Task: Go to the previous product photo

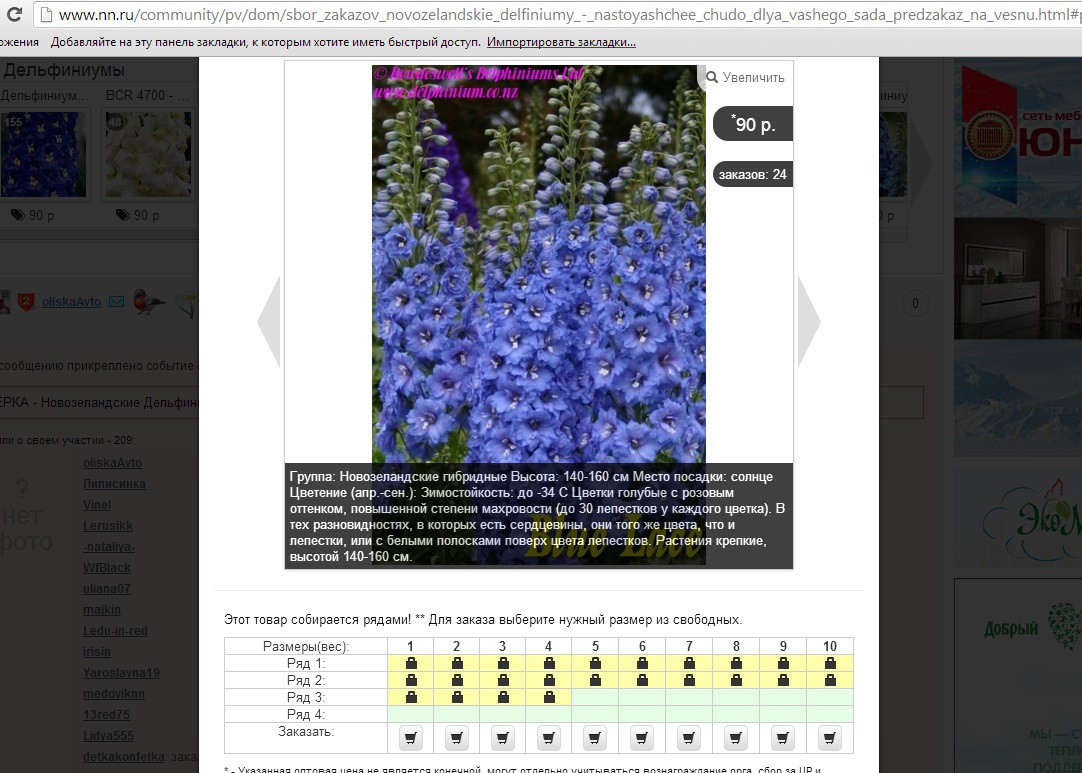Action: [x=268, y=322]
